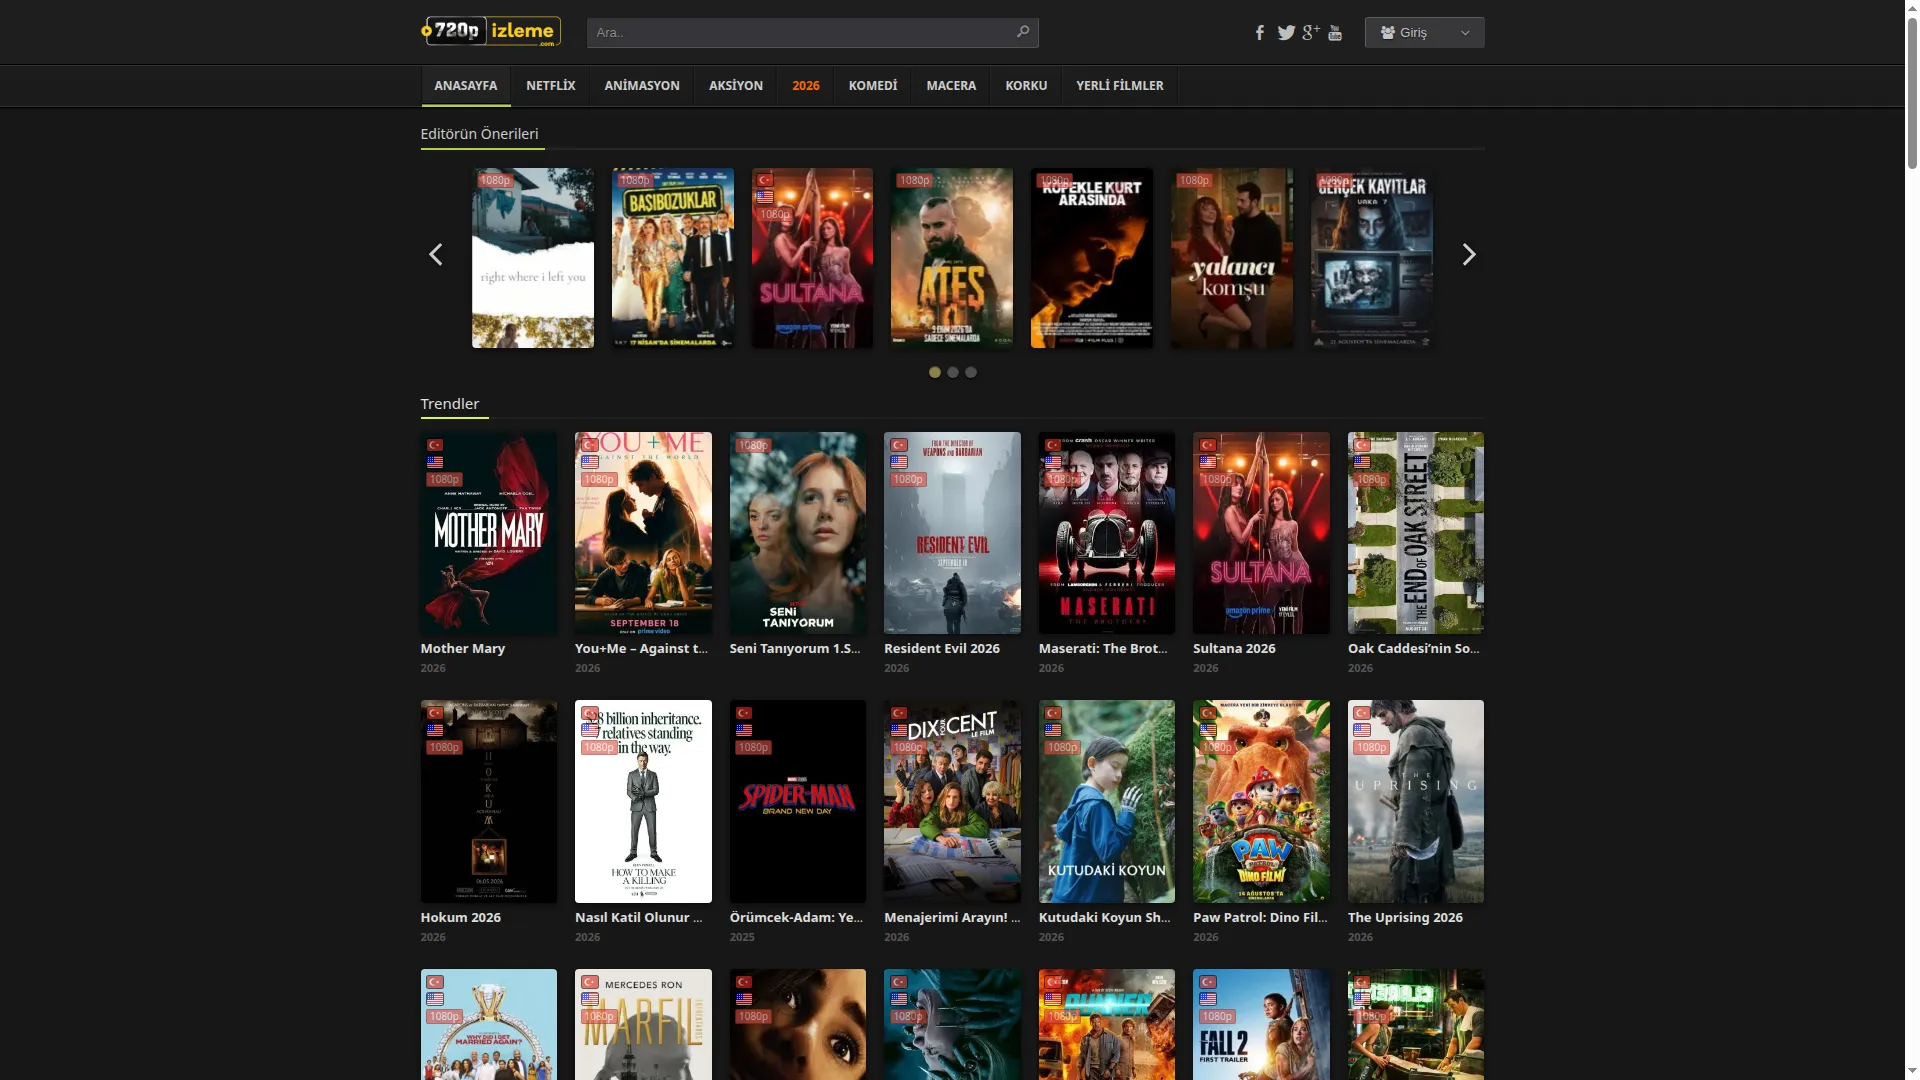Open the MACERA category
Viewport: 1920px width, 1080px height.
951,86
